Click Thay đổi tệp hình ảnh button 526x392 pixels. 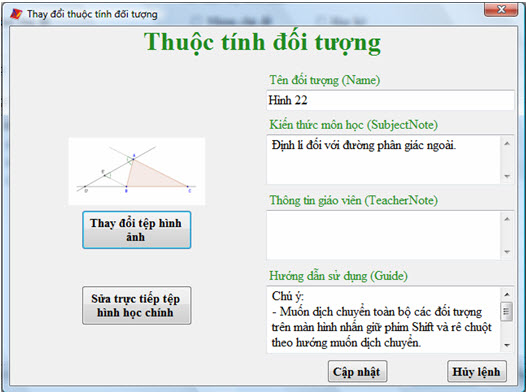coord(137,230)
